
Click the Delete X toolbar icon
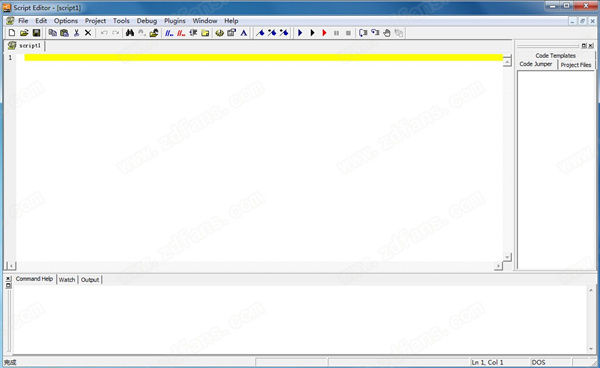[x=88, y=33]
